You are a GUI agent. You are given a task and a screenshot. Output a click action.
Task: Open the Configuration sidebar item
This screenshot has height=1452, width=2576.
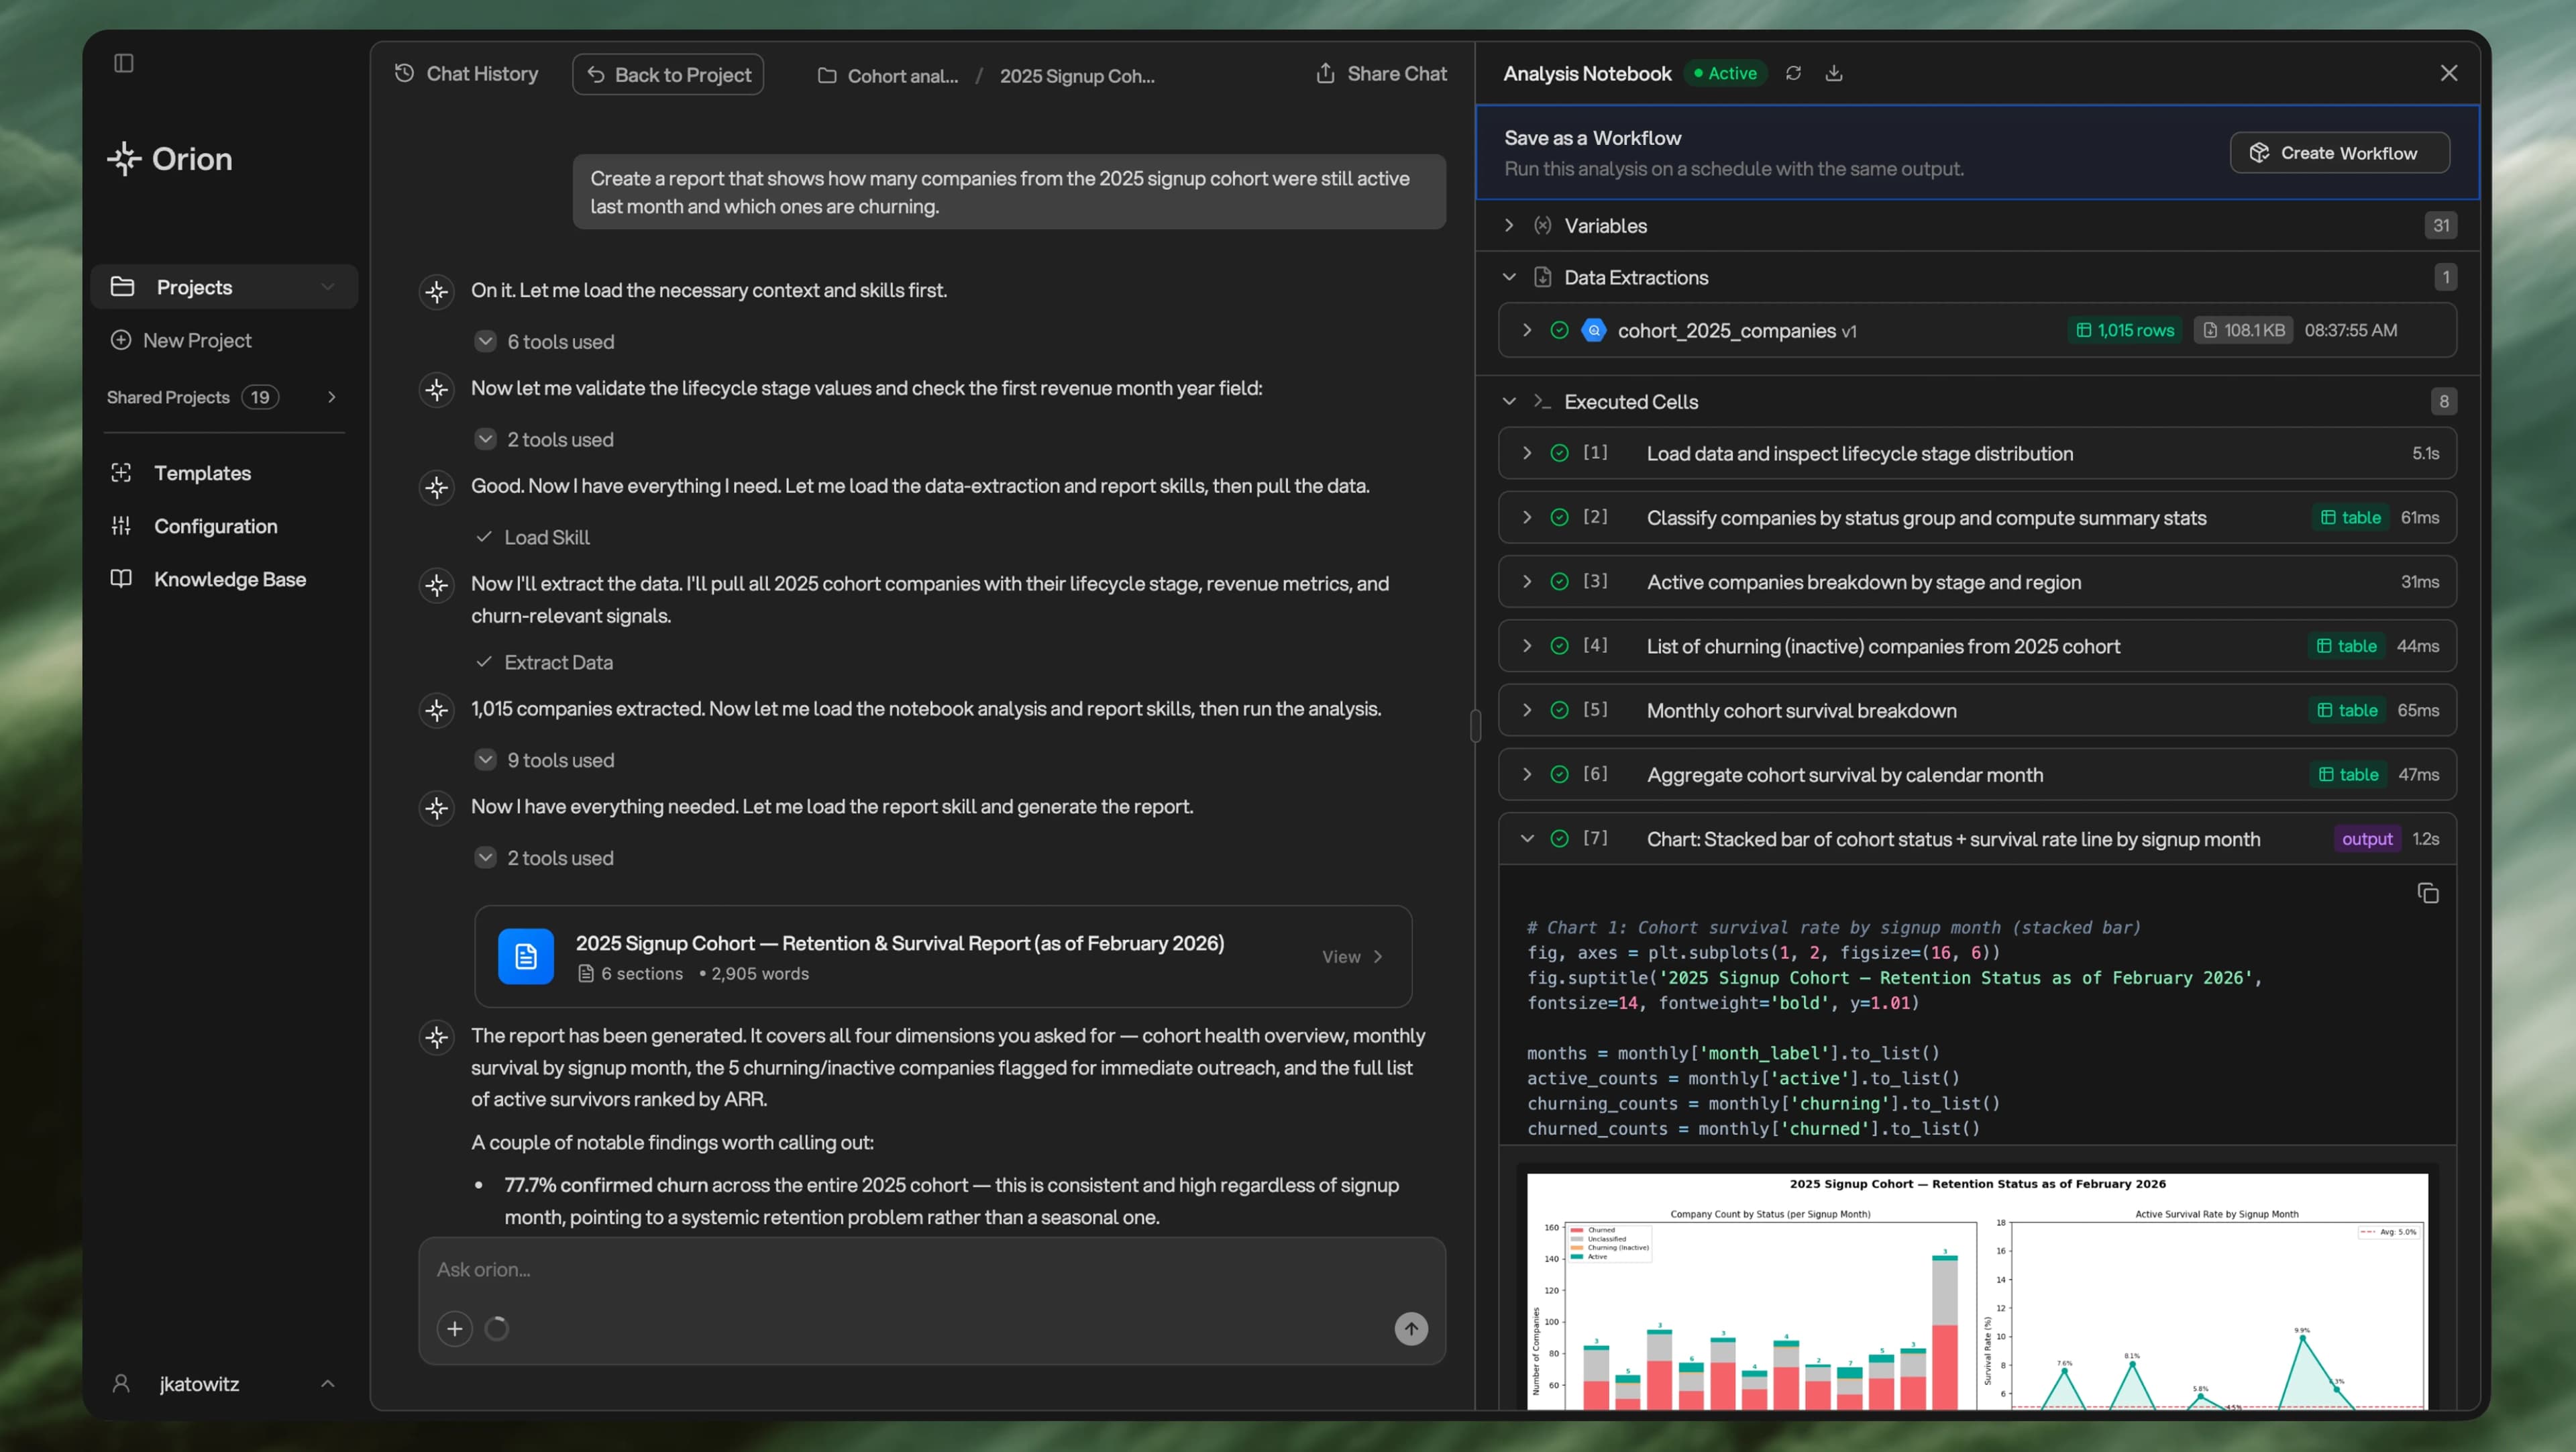216,526
